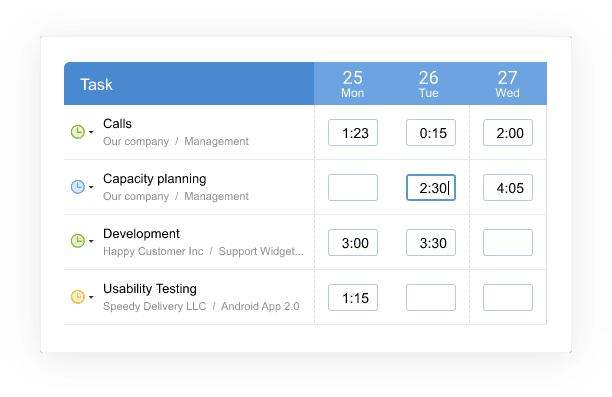Viewport: 612px width, 397px height.
Task: Click the green clock icon for Calls
Action: click(78, 132)
